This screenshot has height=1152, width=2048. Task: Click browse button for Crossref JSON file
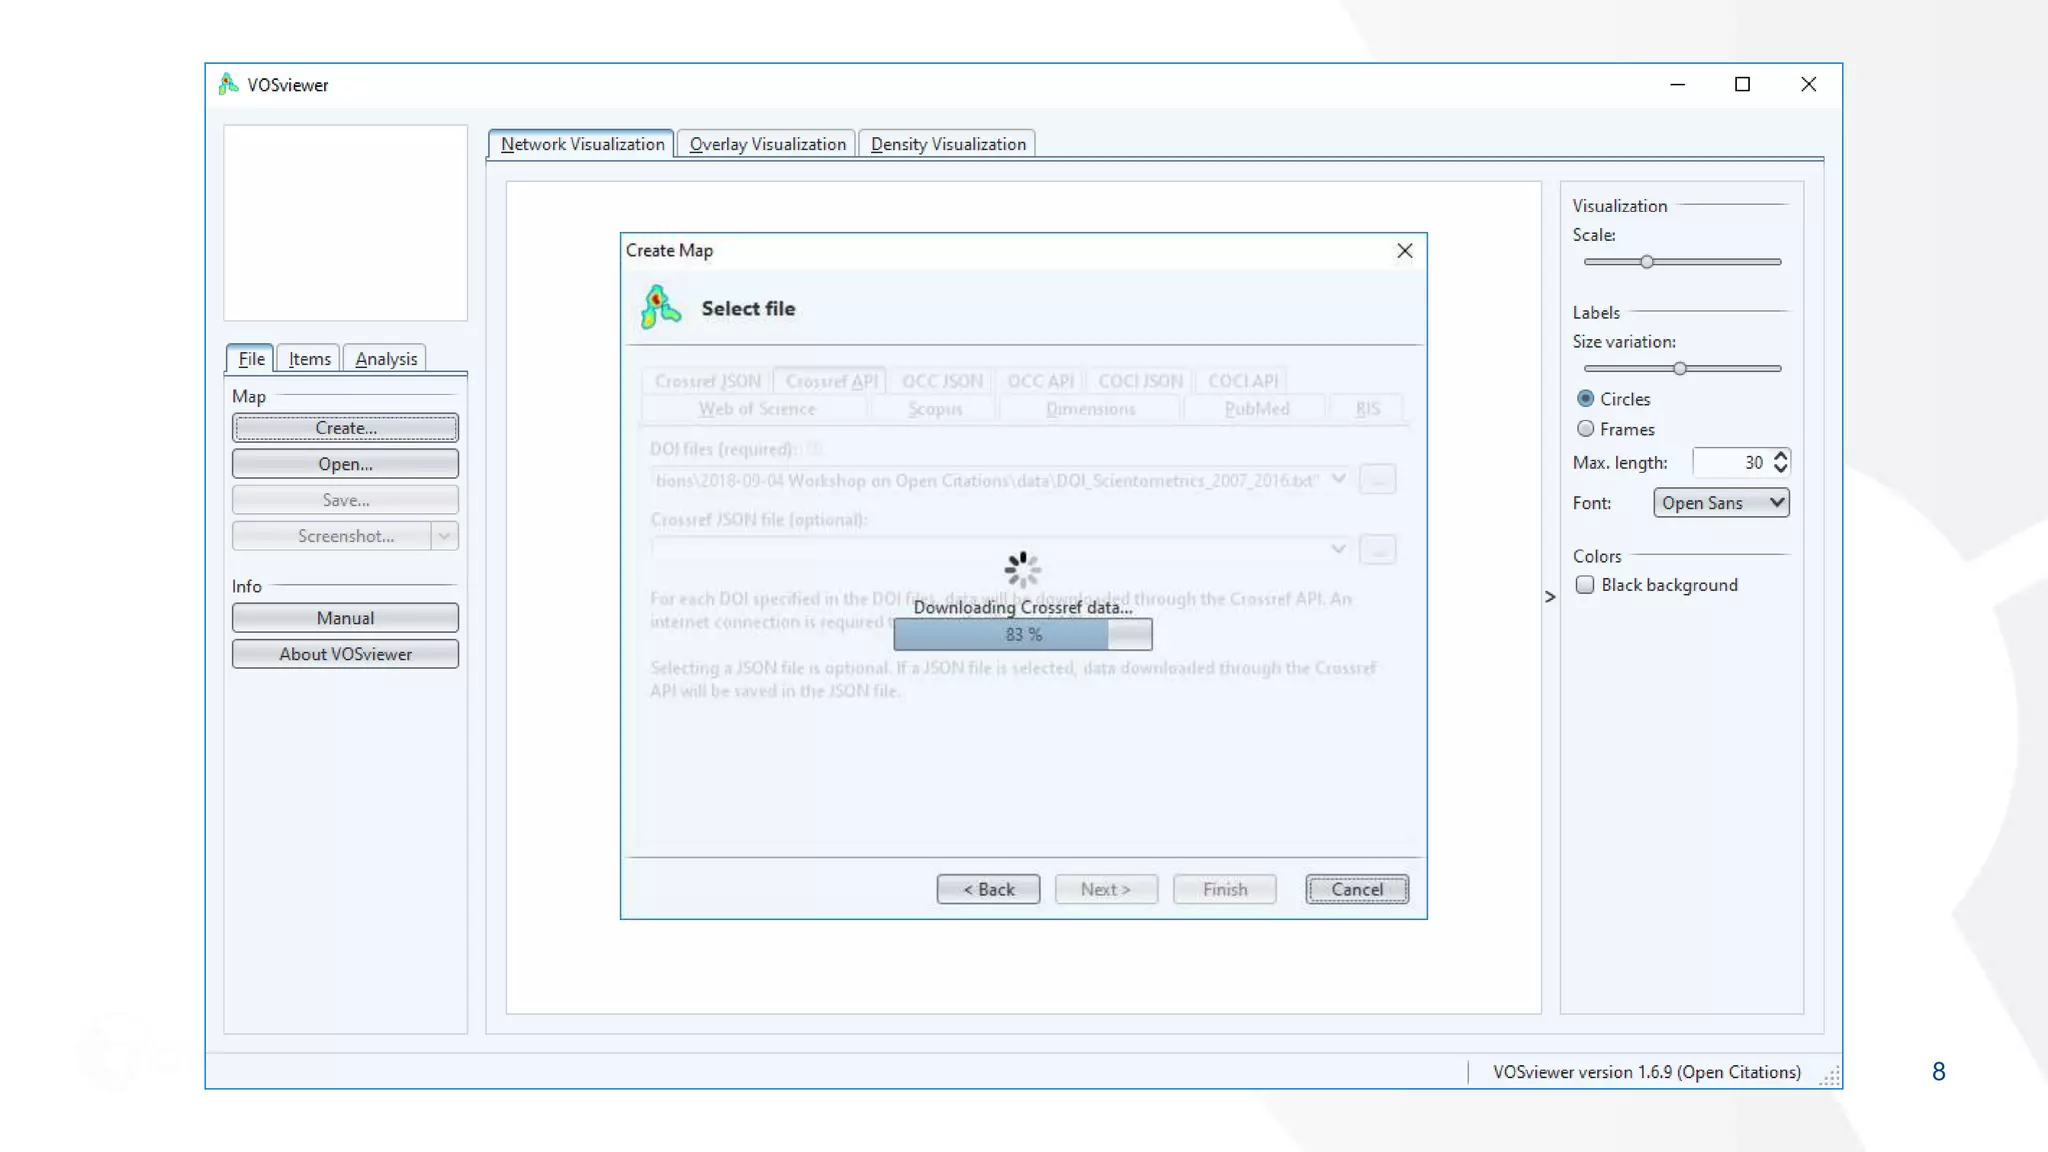[1378, 549]
